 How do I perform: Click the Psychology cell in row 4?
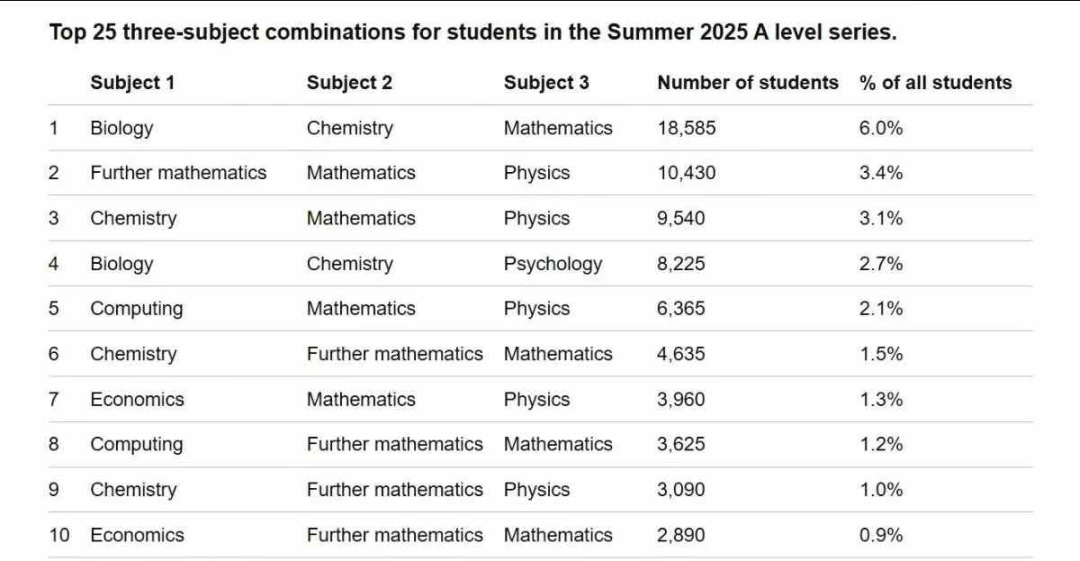tap(553, 264)
